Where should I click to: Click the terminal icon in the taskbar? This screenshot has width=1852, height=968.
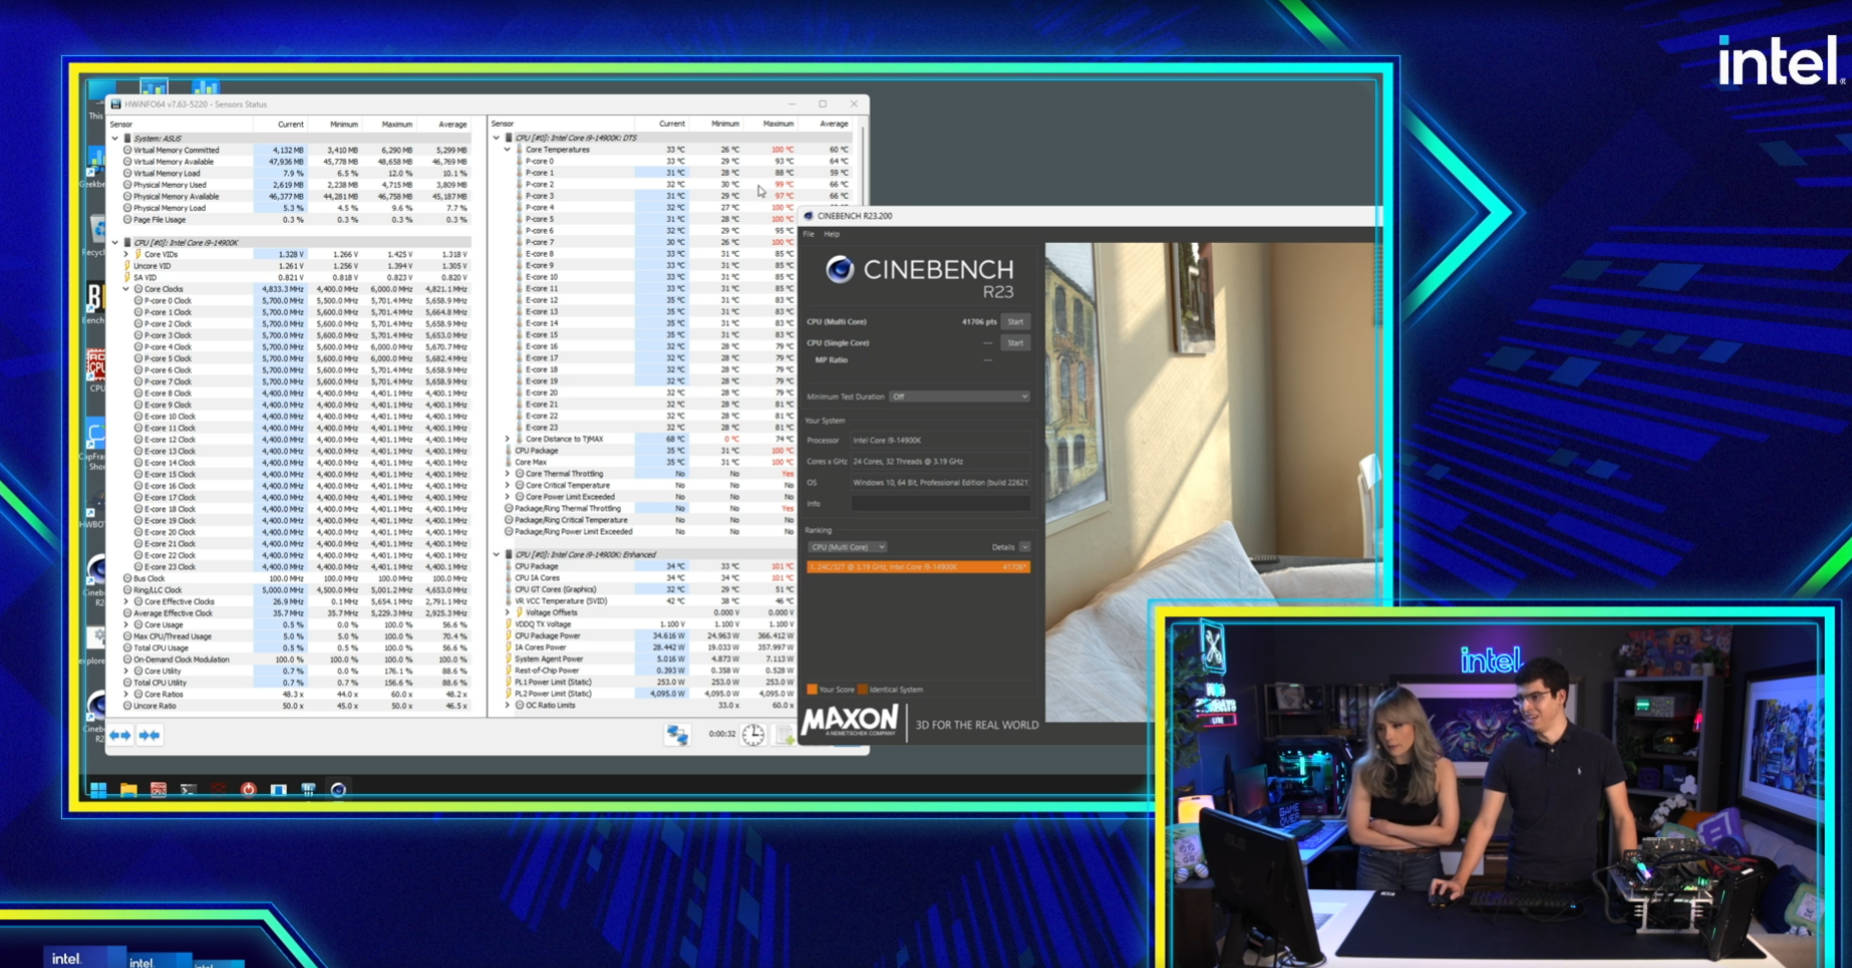[188, 790]
